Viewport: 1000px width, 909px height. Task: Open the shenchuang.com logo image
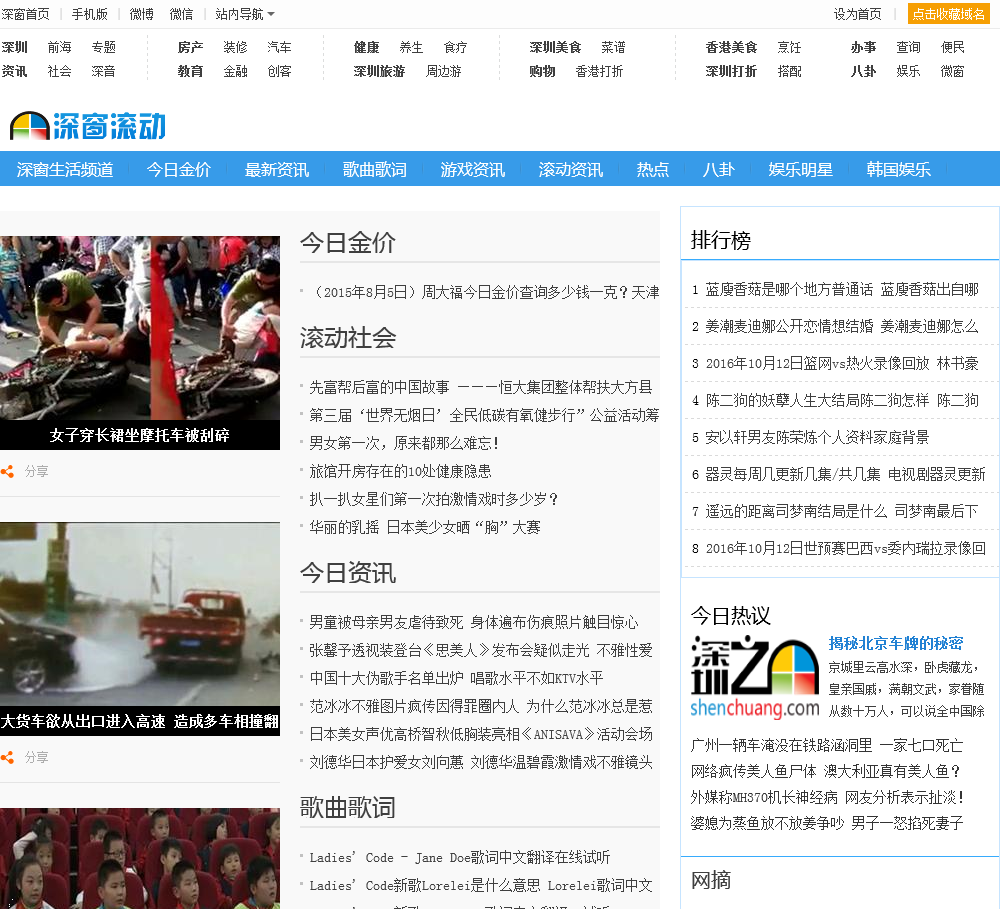point(754,677)
